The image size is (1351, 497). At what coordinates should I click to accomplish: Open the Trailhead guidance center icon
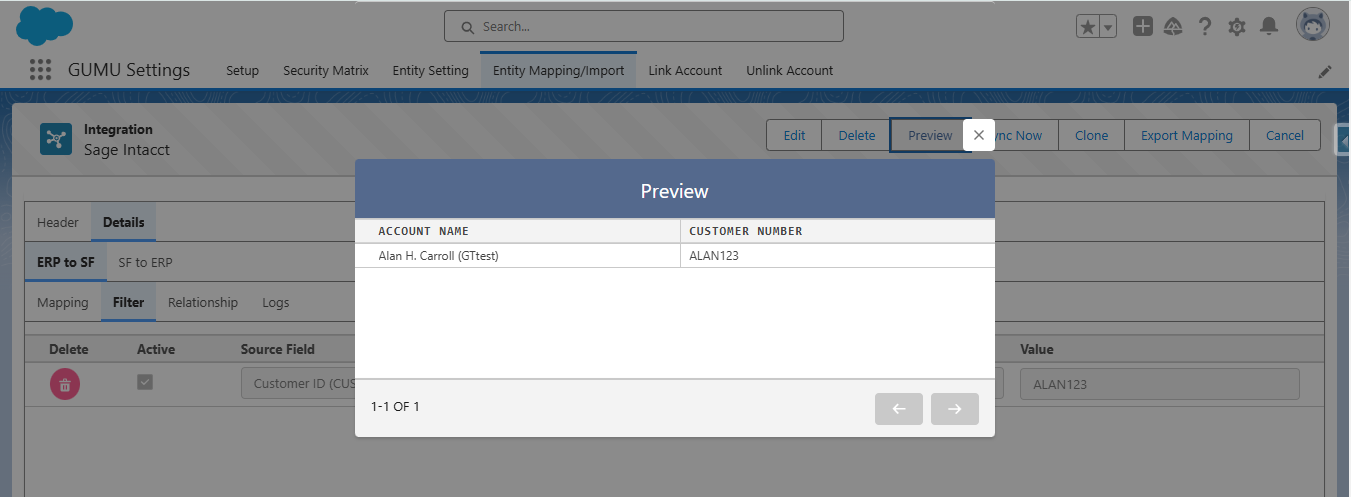coord(1174,27)
